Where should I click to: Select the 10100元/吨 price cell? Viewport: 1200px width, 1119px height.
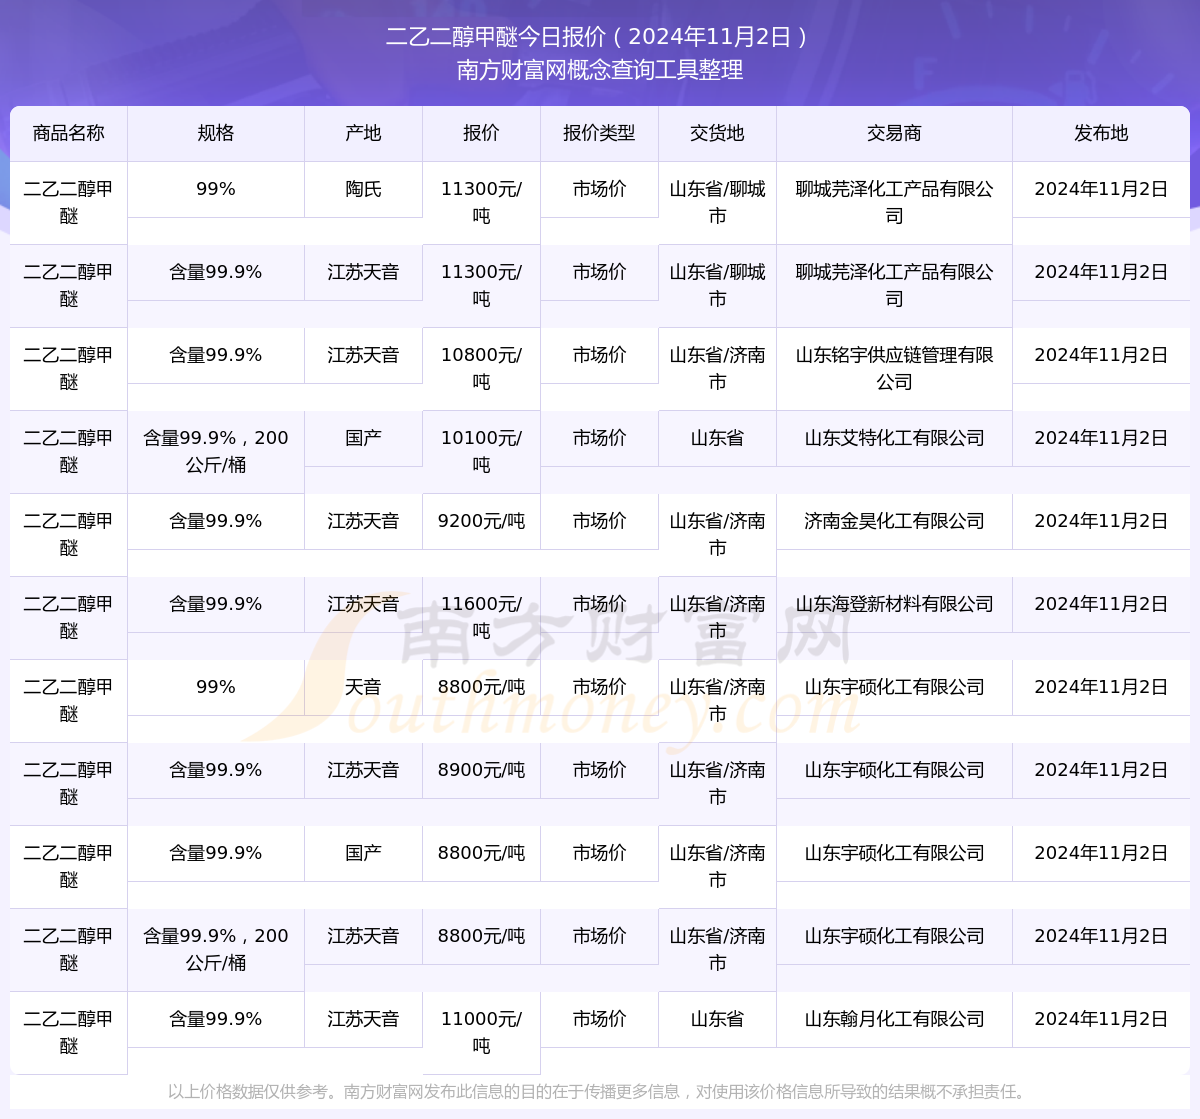click(481, 451)
